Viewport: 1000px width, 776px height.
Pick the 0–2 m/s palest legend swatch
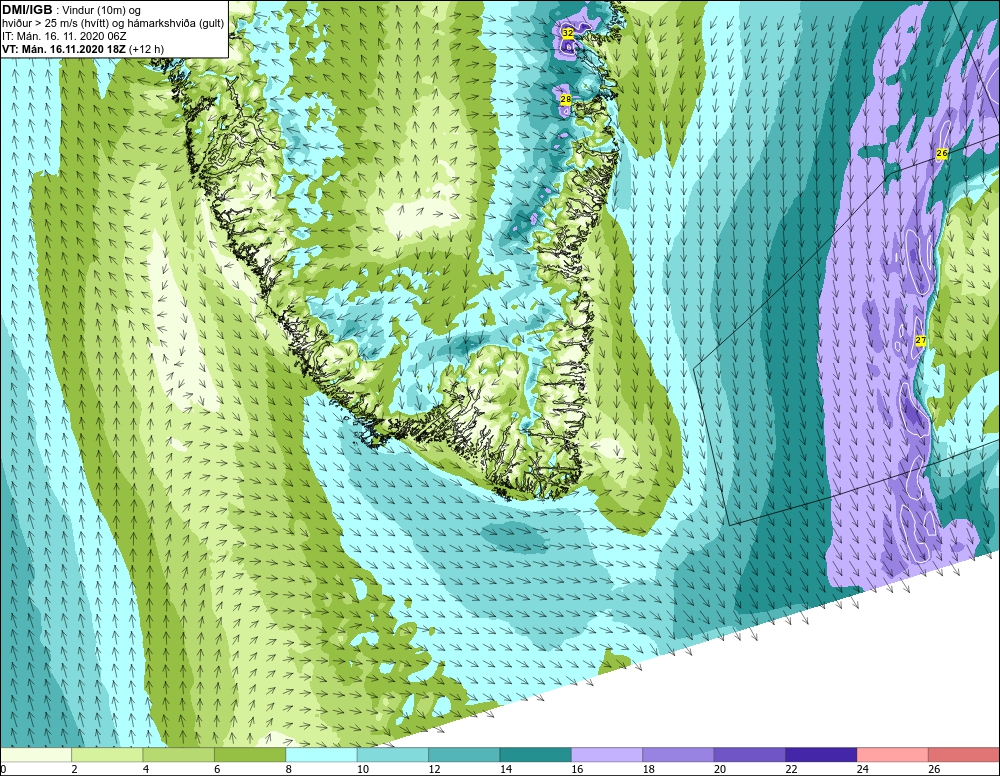(36, 755)
